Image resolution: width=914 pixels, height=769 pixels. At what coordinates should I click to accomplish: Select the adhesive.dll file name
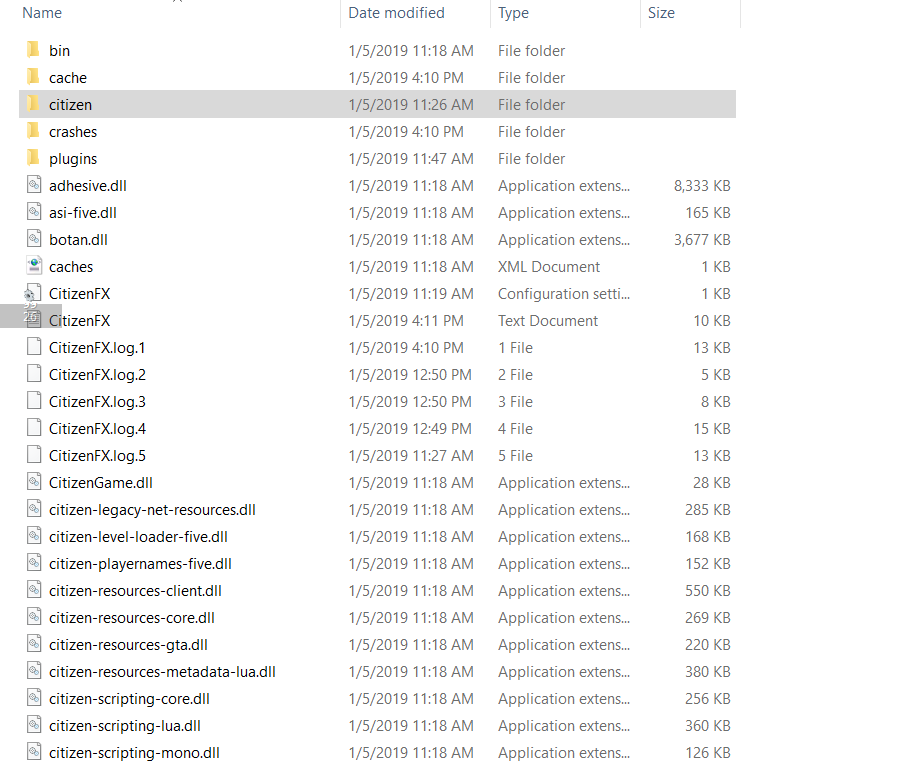pos(87,185)
